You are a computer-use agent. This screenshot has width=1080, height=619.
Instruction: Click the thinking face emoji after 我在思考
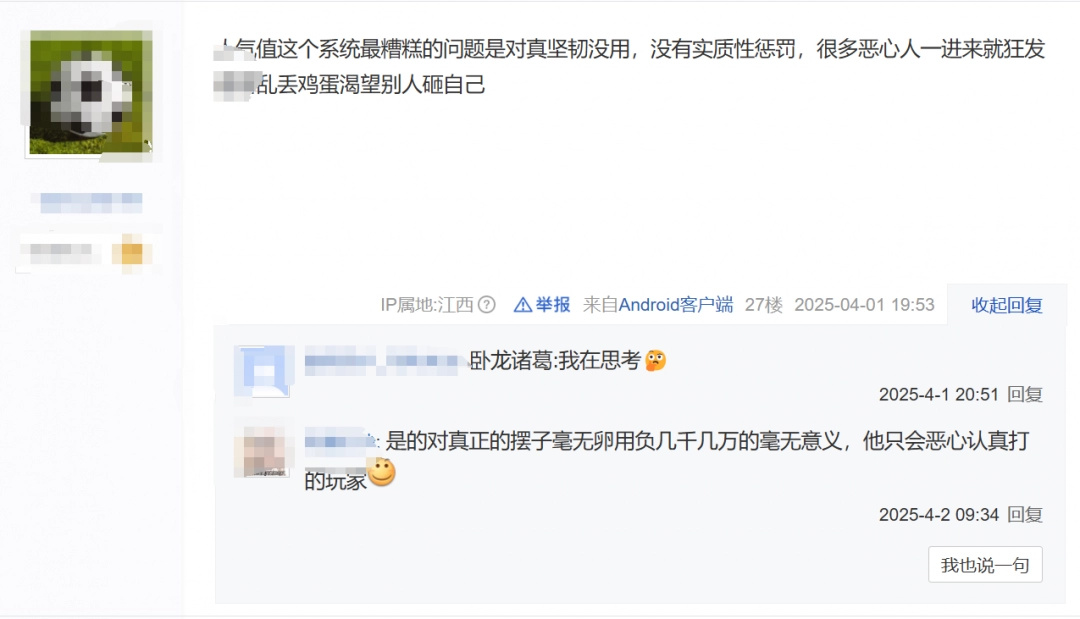point(656,361)
